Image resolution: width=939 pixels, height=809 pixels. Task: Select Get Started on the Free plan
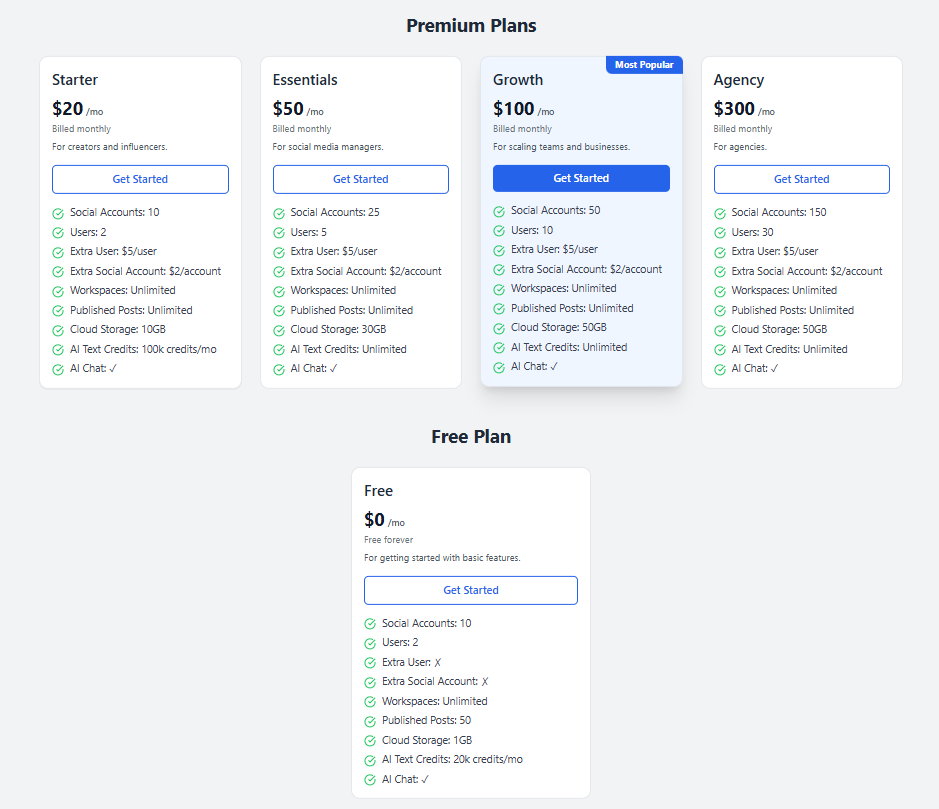point(470,590)
